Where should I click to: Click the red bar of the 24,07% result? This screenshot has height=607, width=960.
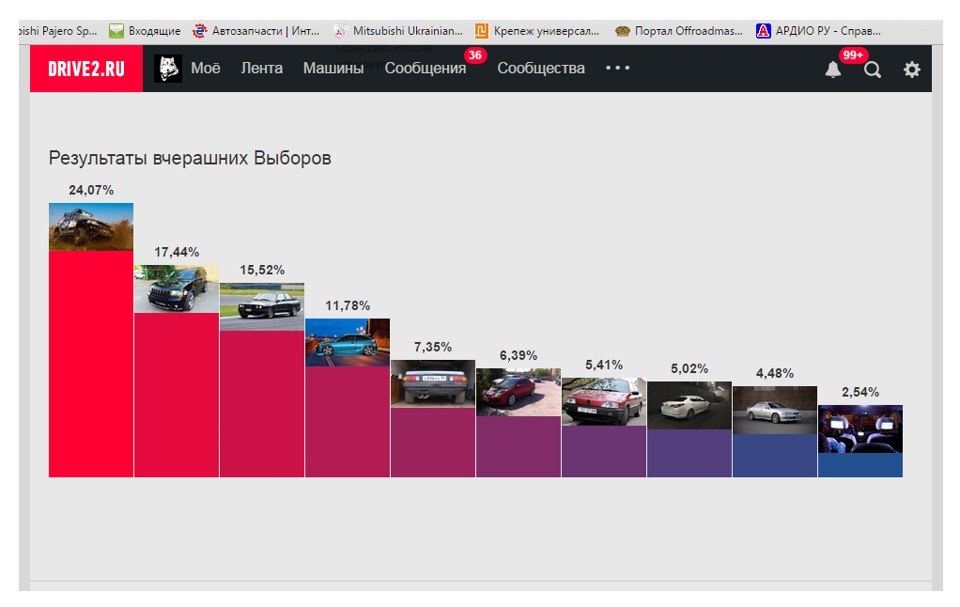point(91,363)
